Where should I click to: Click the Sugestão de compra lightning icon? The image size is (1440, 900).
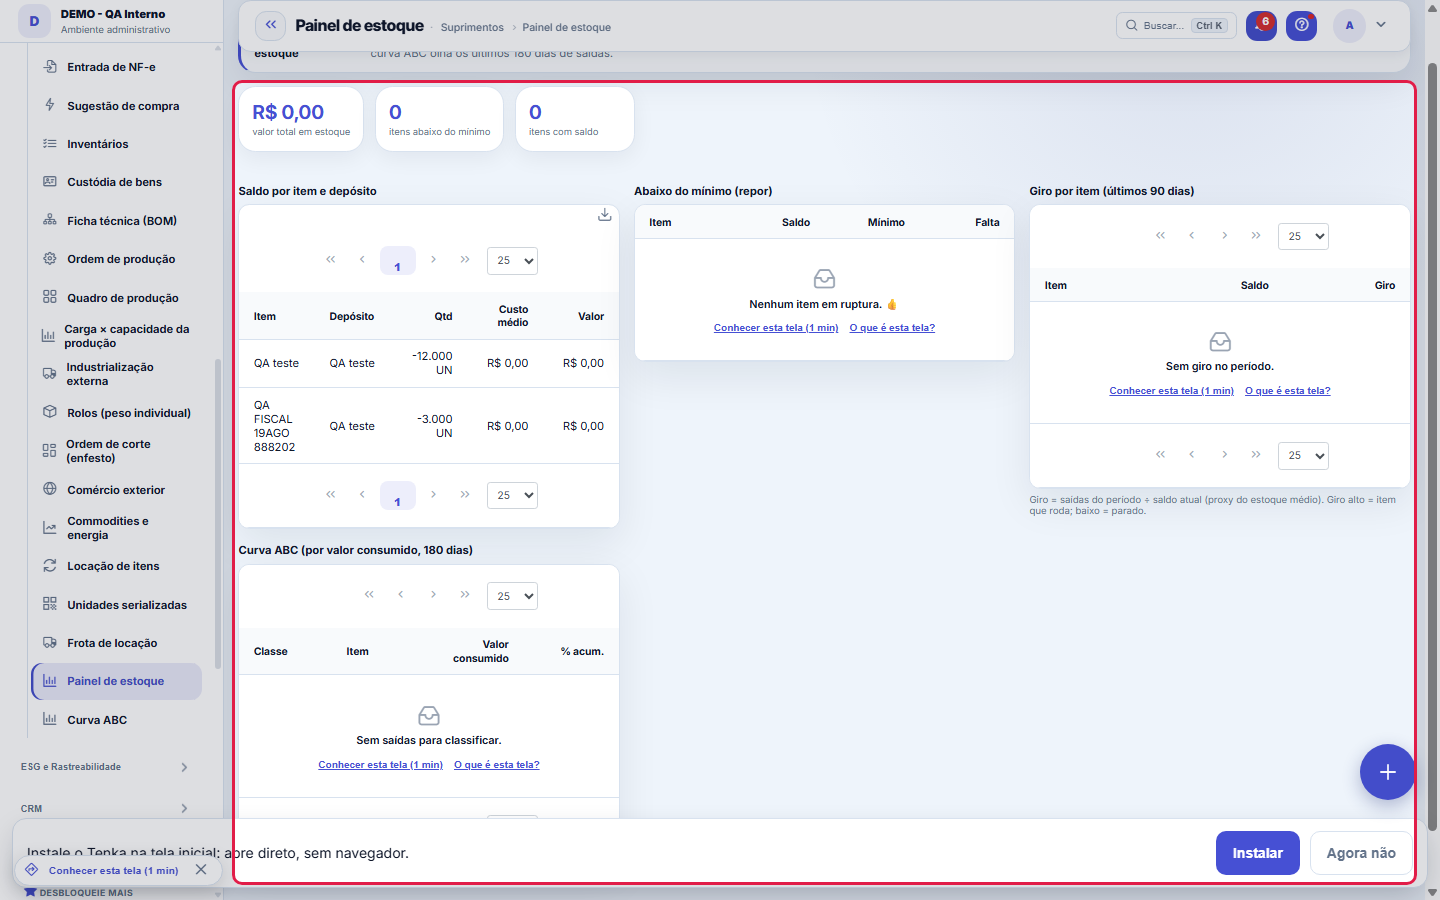50,105
